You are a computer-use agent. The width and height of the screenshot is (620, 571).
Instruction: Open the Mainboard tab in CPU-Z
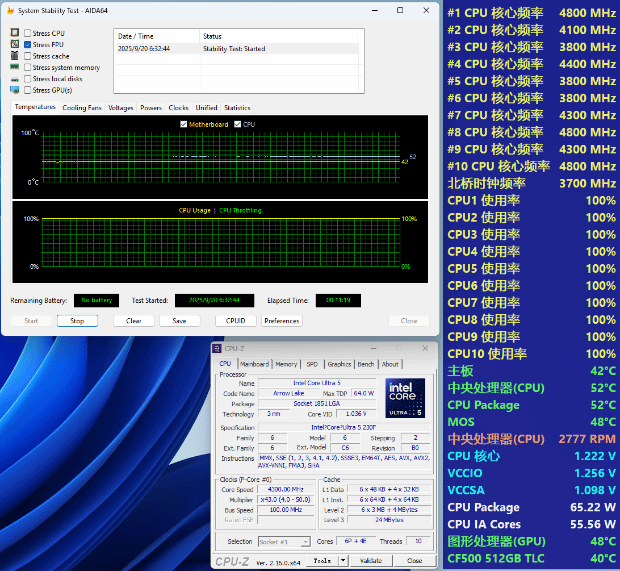254,364
